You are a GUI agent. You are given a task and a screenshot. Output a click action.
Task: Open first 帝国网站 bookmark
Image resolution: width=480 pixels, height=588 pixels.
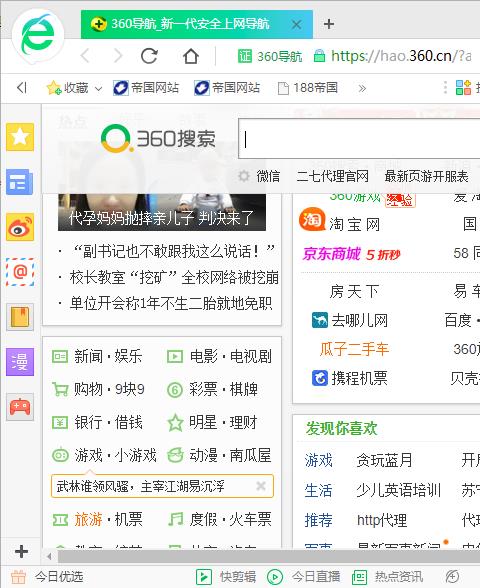146,88
